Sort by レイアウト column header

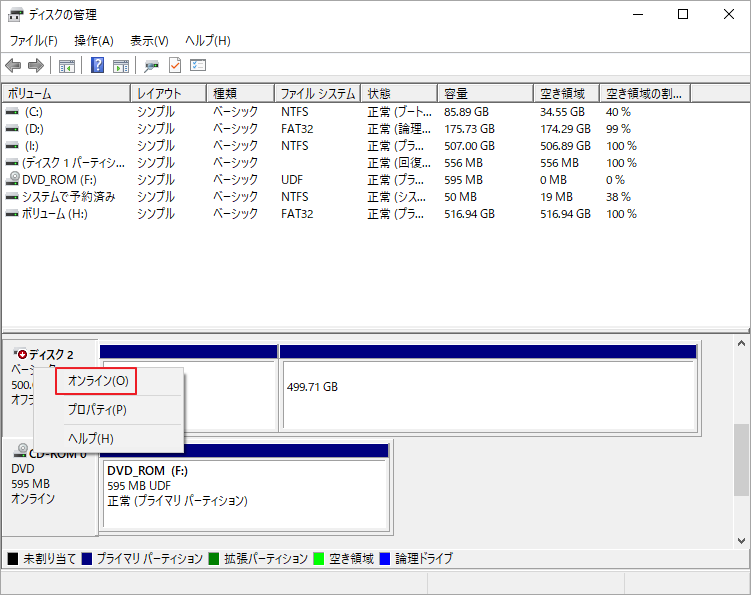pos(169,93)
